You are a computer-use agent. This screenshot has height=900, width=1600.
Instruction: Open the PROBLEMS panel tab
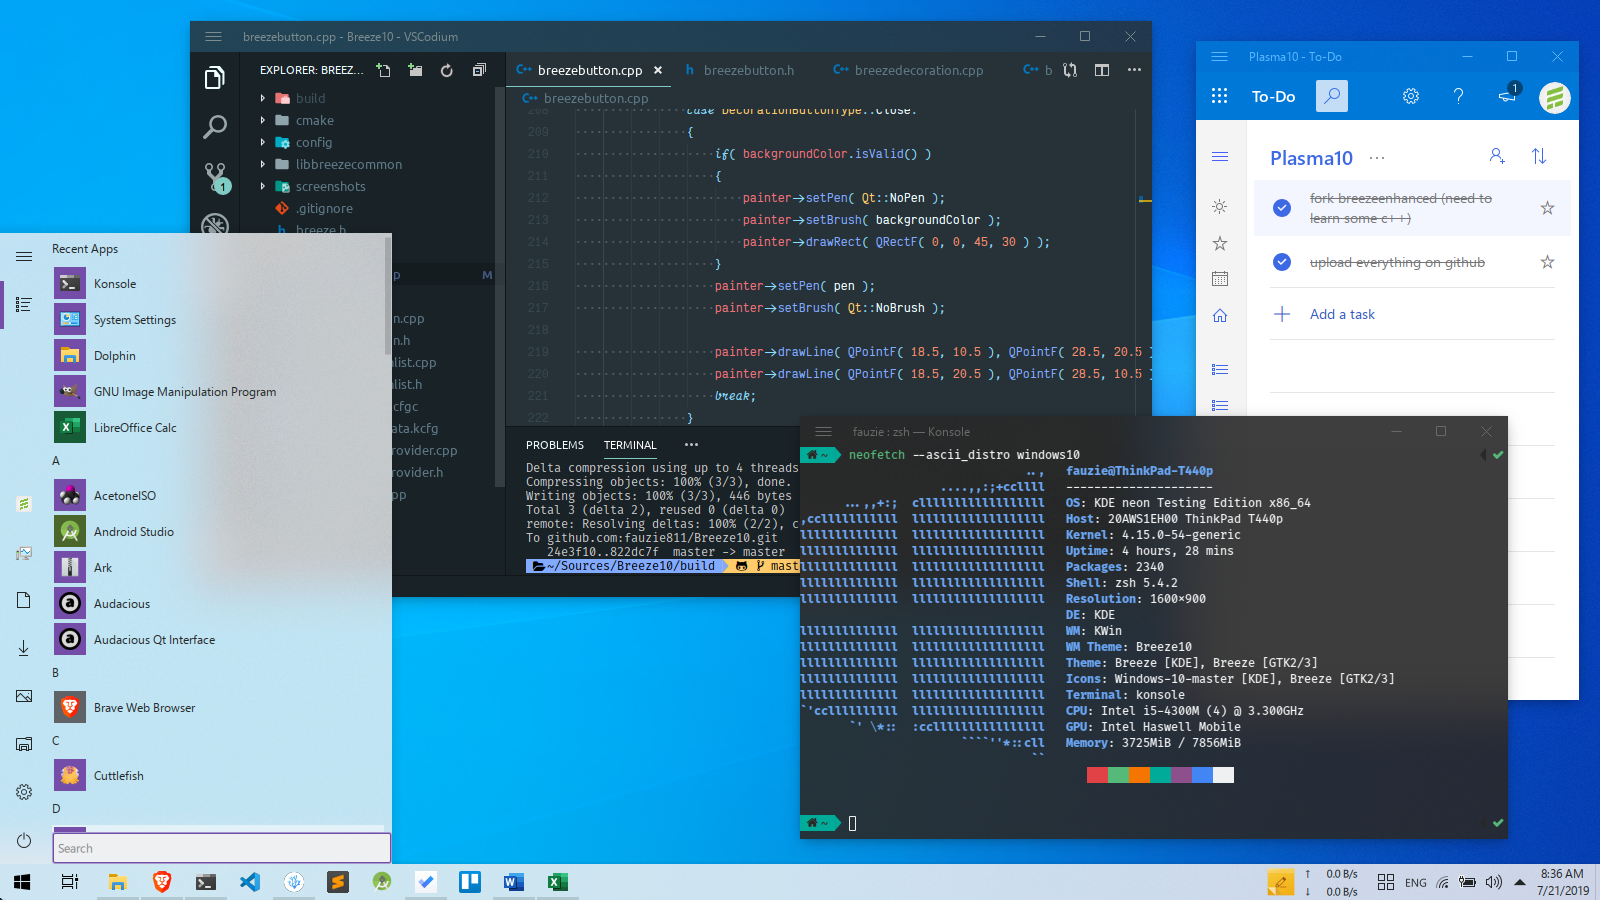point(555,445)
